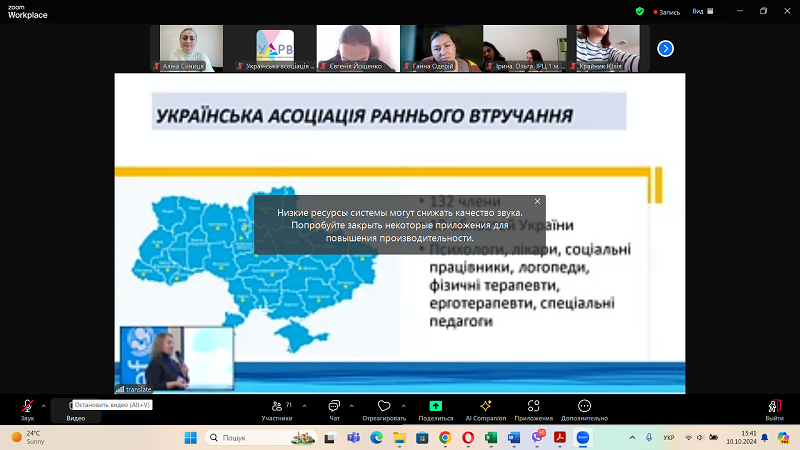Open Copilot at the end of the taskbar
Image resolution: width=800 pixels, height=450 pixels.
click(783, 438)
